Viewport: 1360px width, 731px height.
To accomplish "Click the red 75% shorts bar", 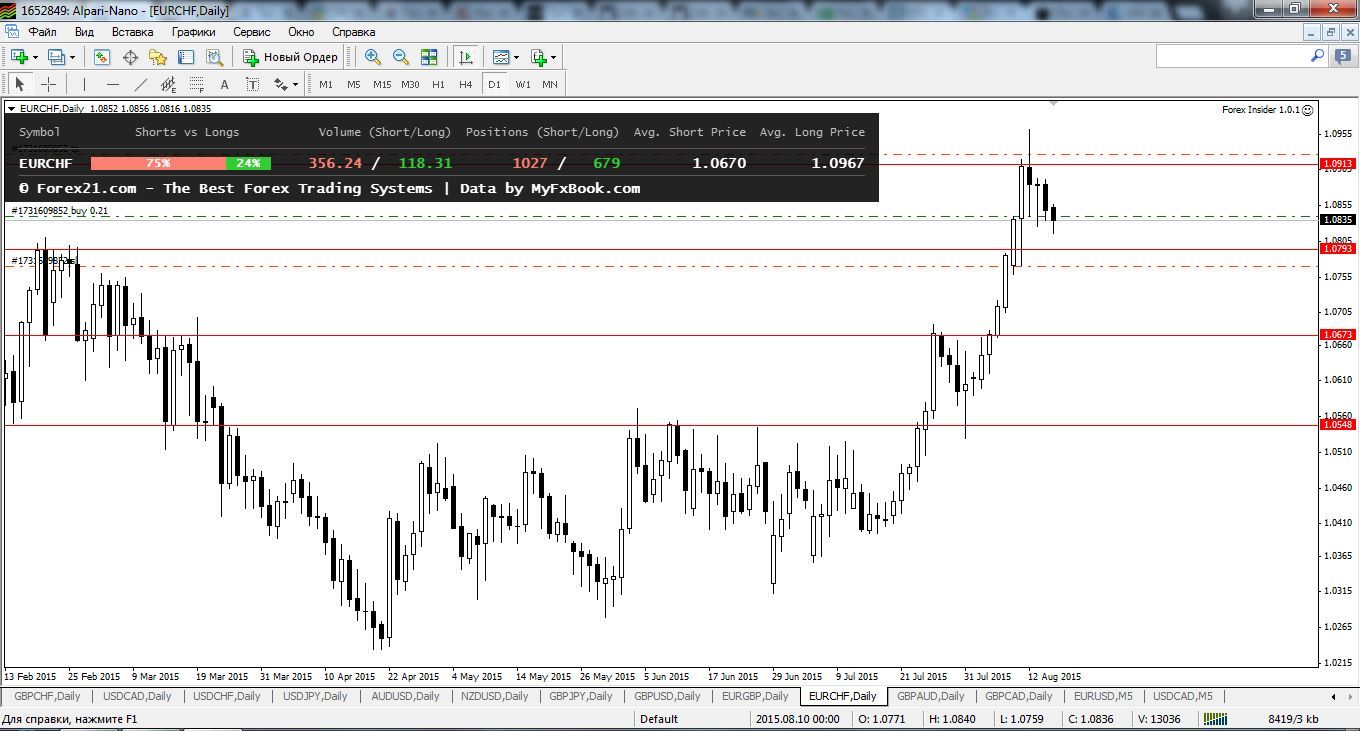I will pos(158,163).
